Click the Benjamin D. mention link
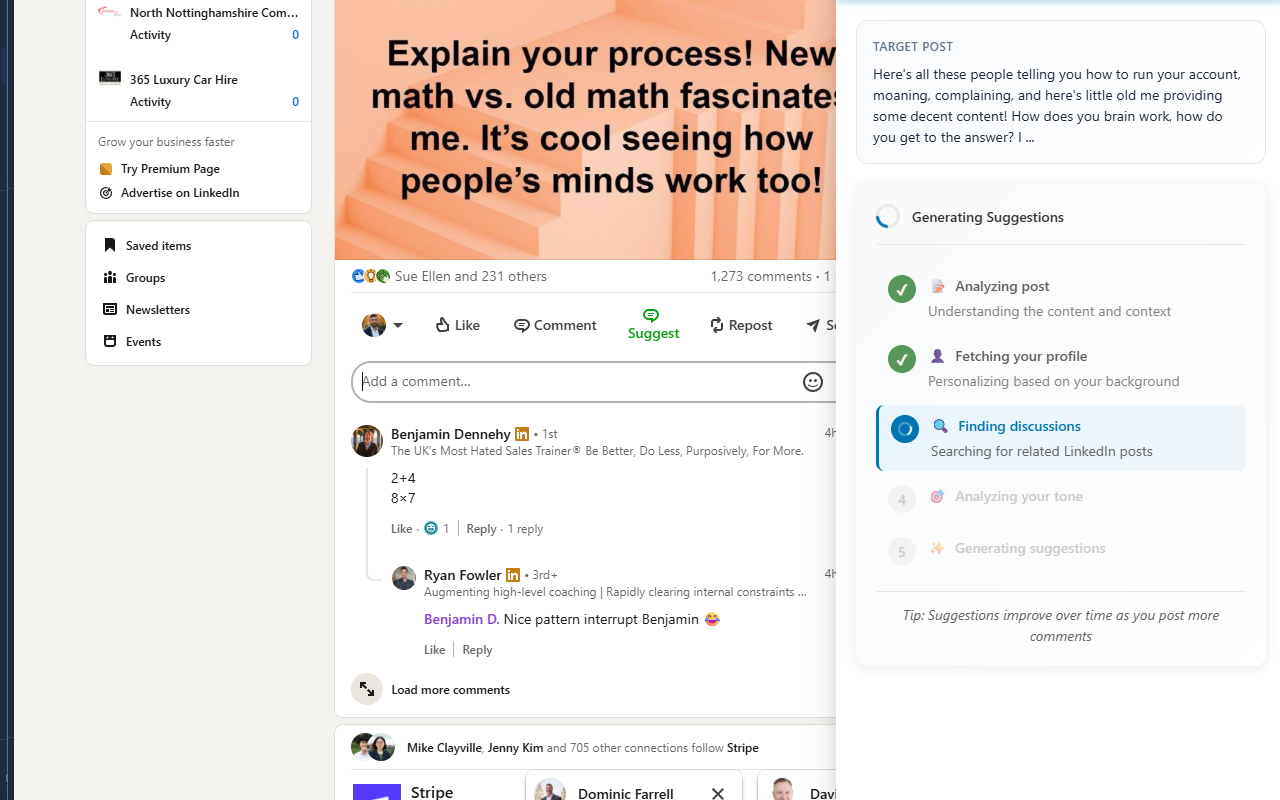Viewport: 1280px width, 800px height. click(461, 619)
